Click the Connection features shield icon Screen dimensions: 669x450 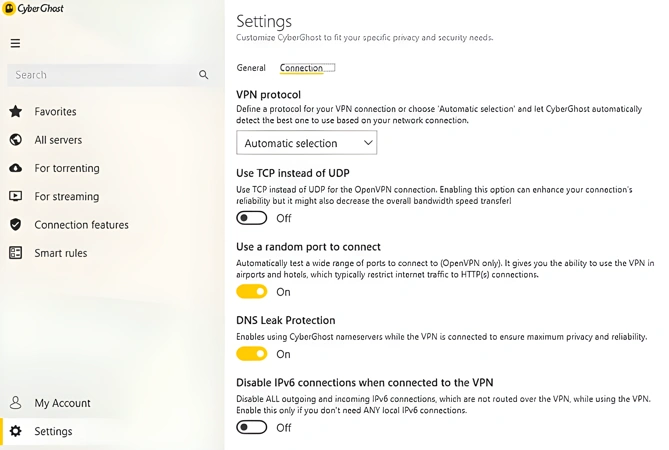point(16,224)
